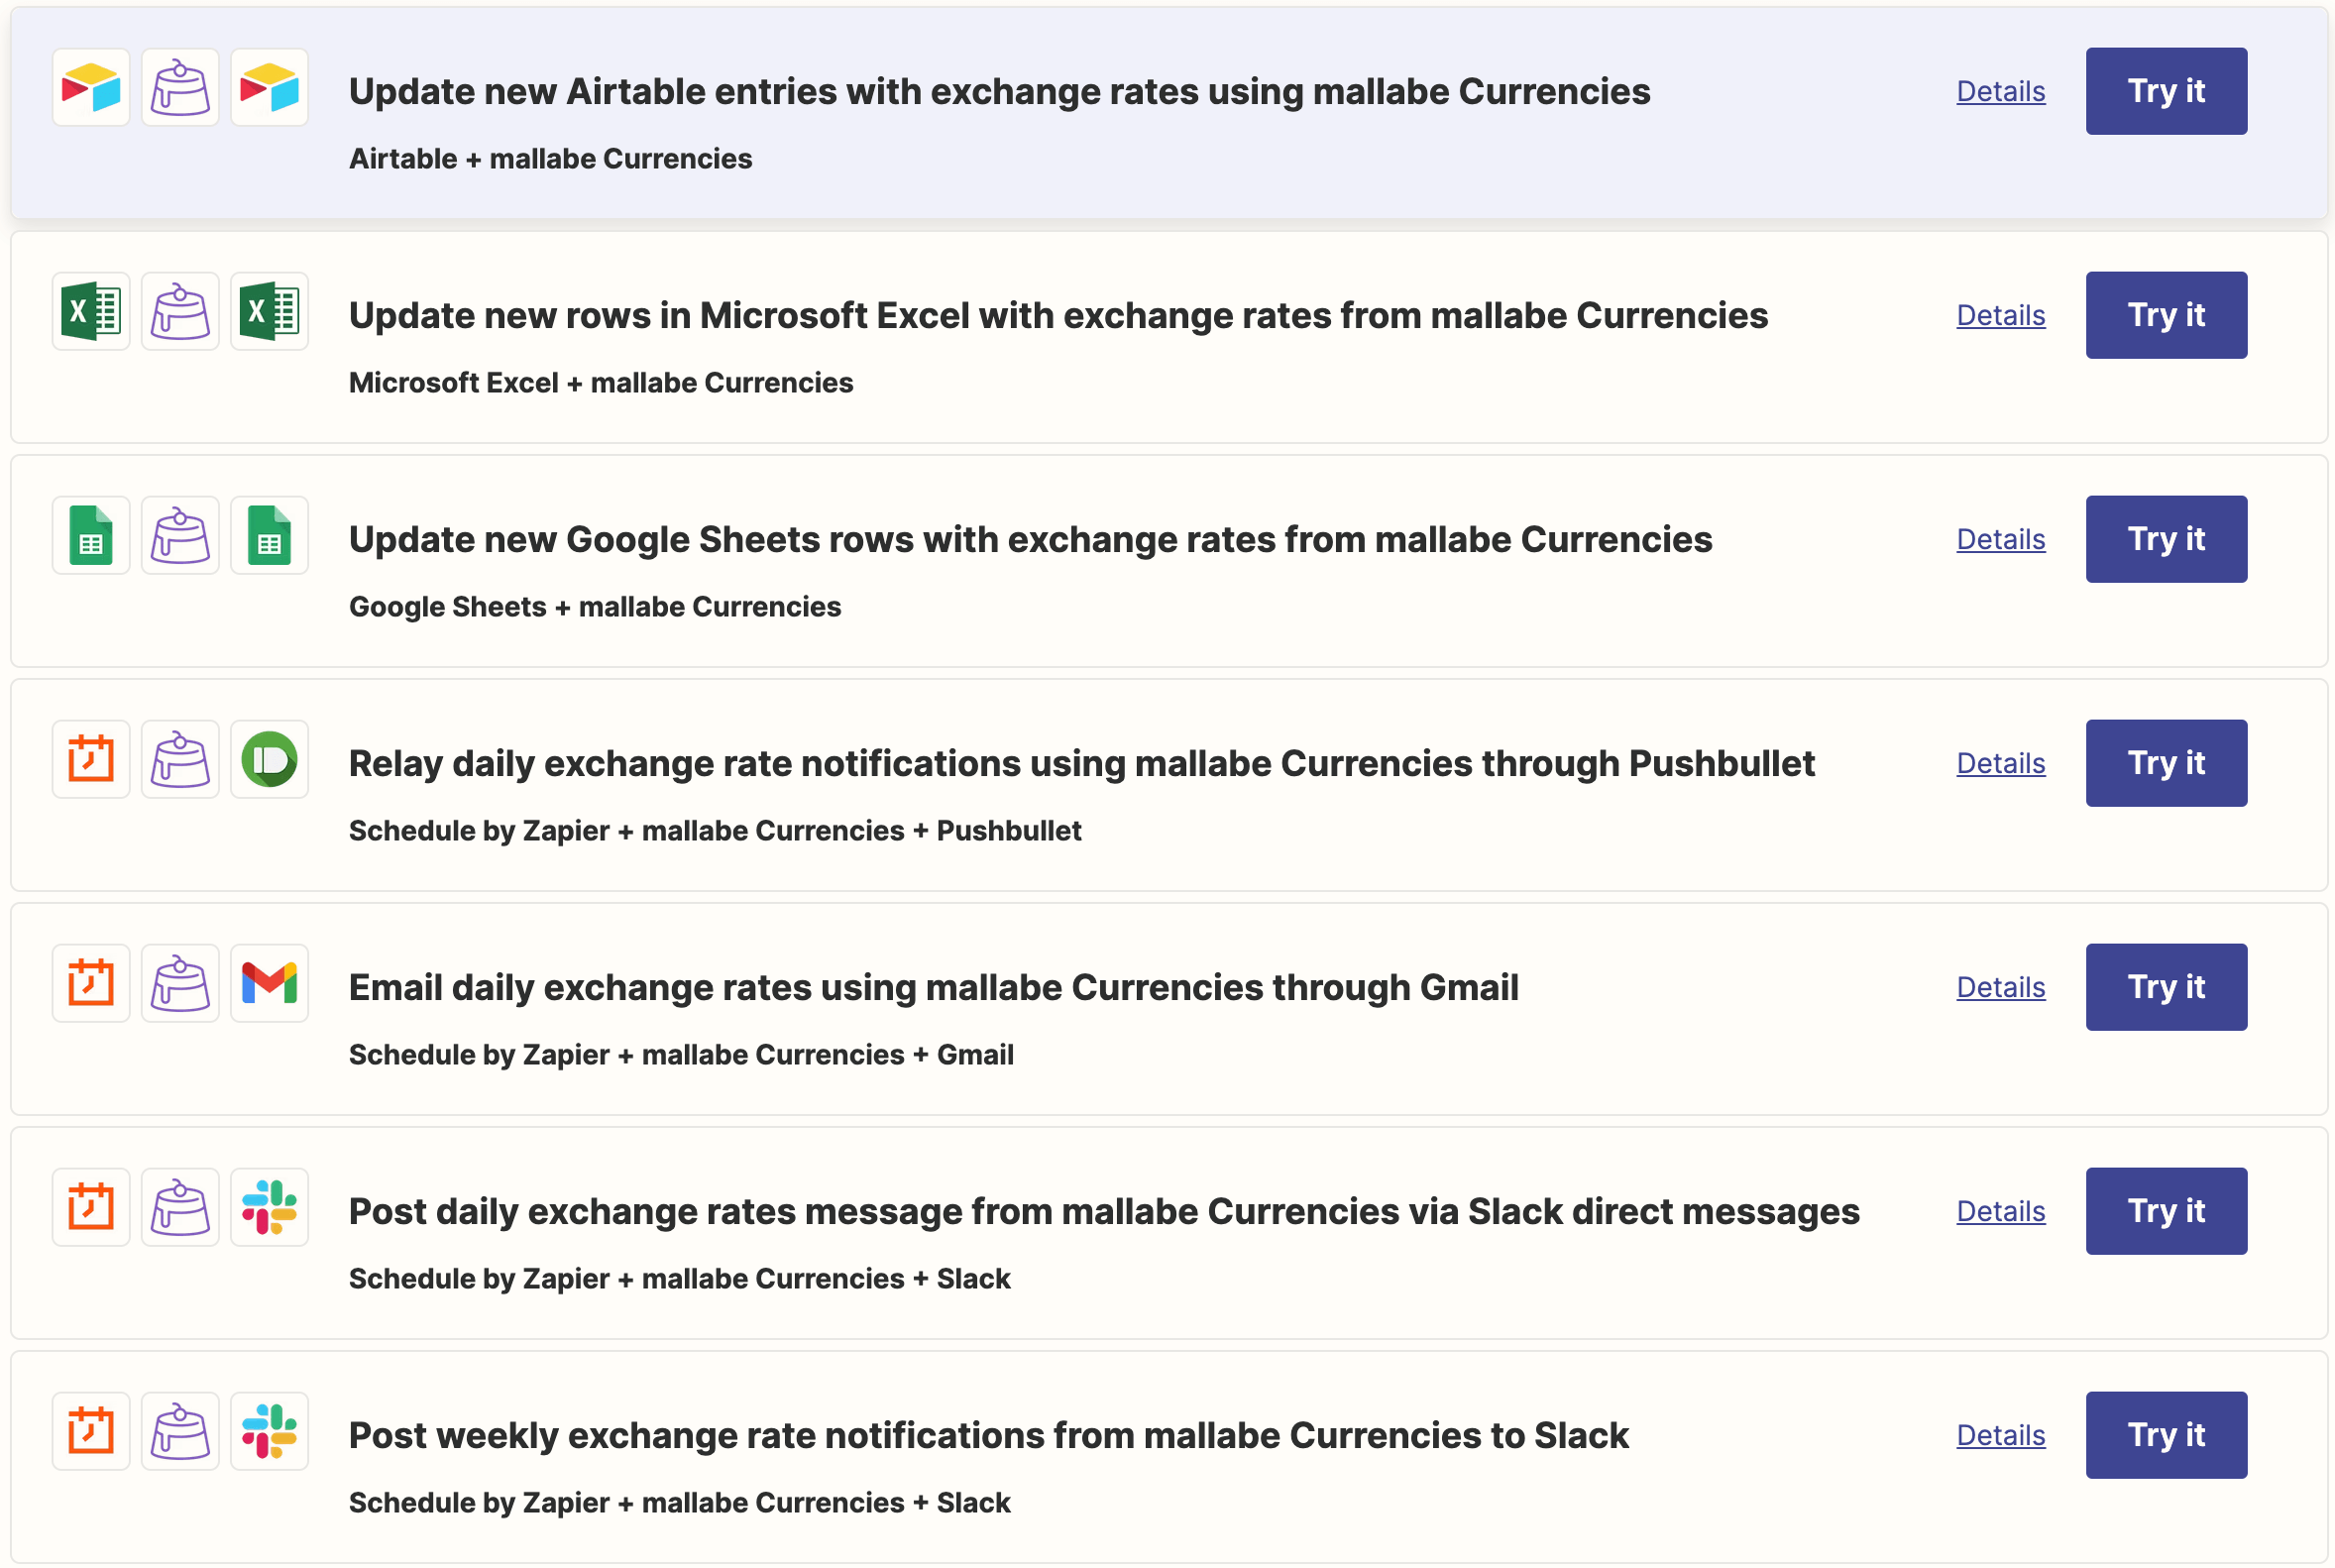
Task: Click the mallabe Currencies icon in the Gmail row
Action: click(x=180, y=984)
